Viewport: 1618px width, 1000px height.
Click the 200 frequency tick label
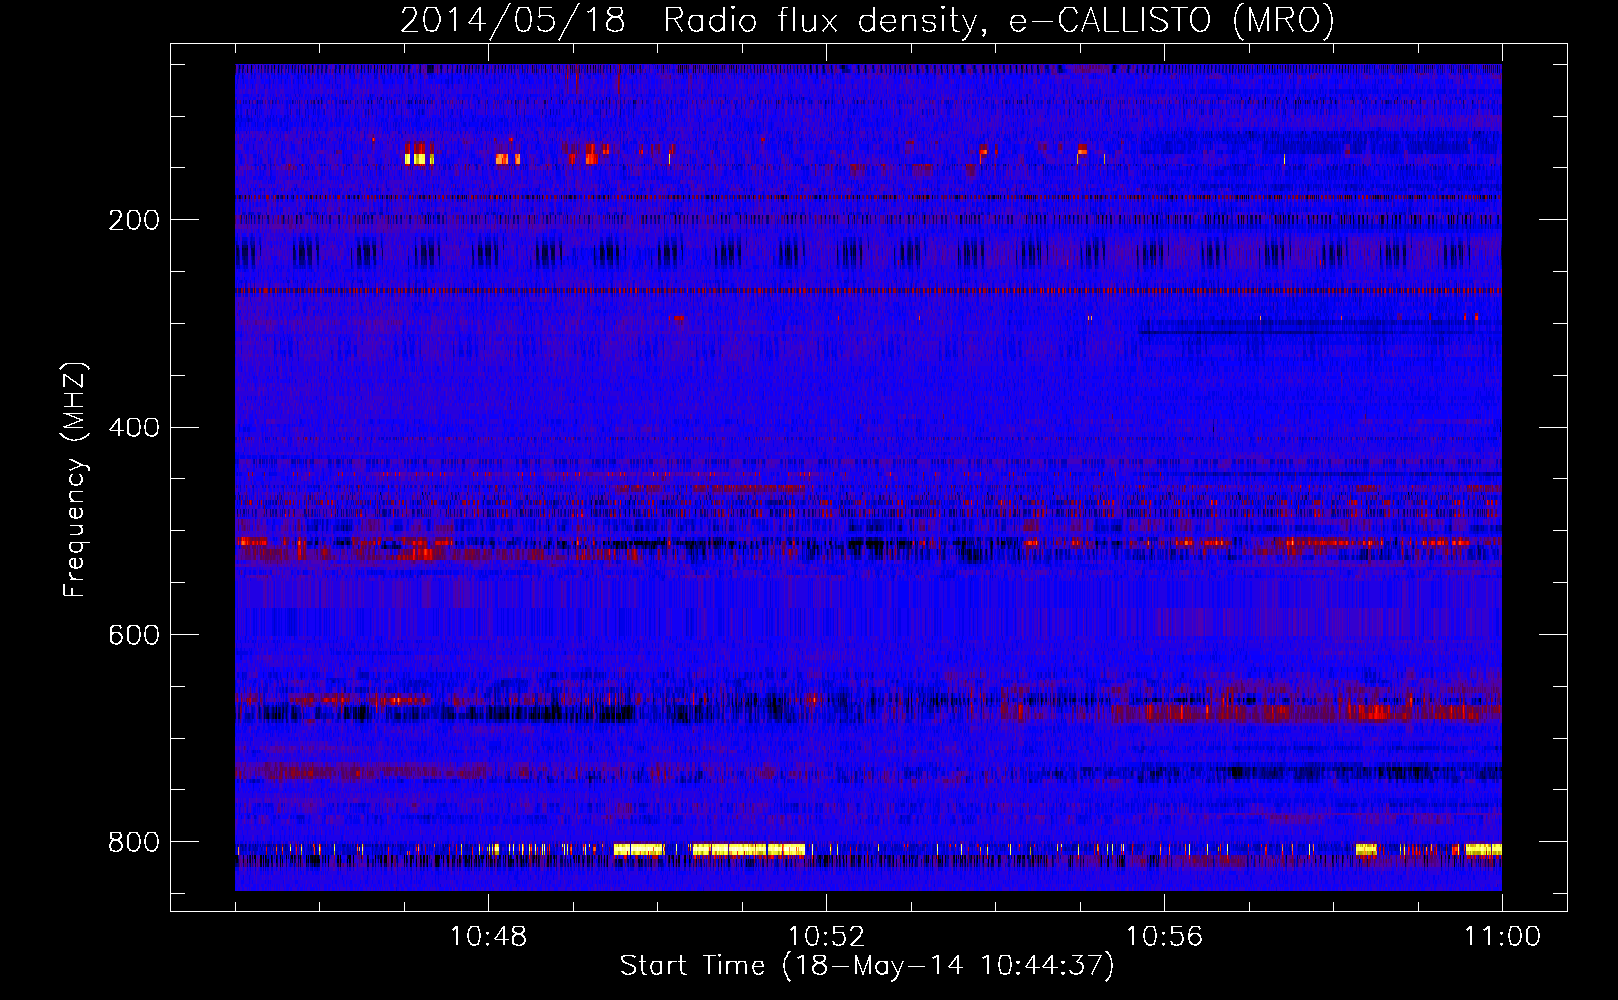134,220
